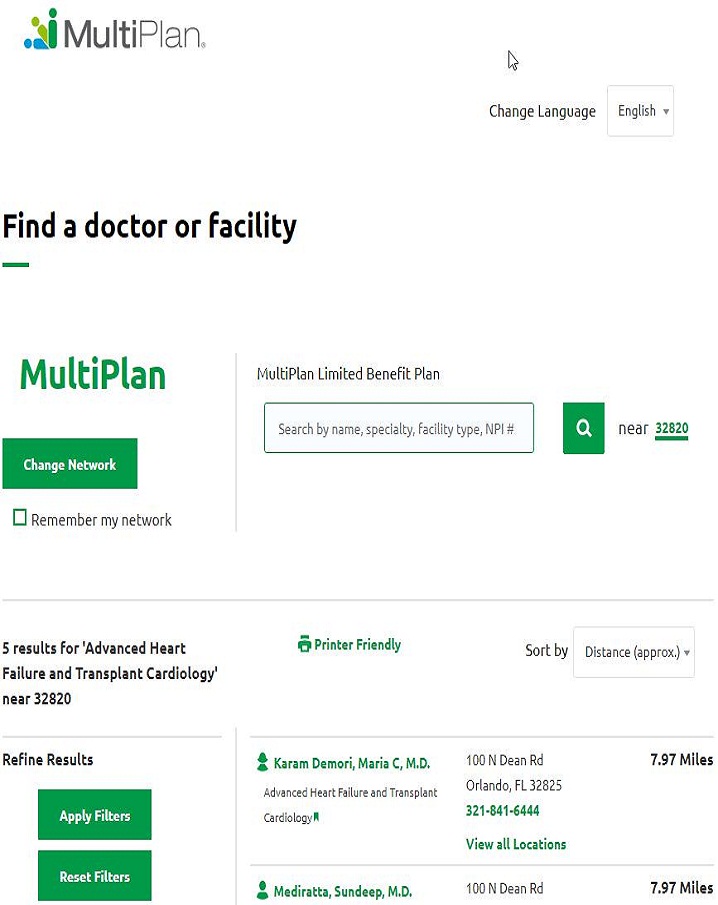The image size is (718, 905).
Task: Click the printer icon beside Printer Friendly
Action: coord(303,645)
